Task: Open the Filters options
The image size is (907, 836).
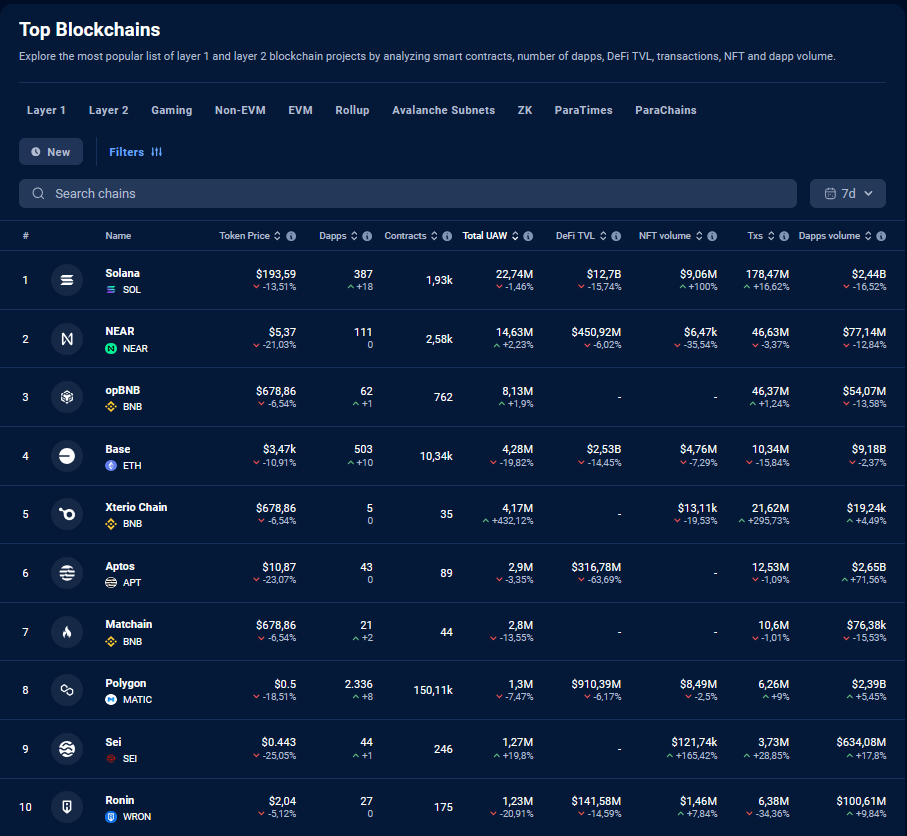Action: 135,152
